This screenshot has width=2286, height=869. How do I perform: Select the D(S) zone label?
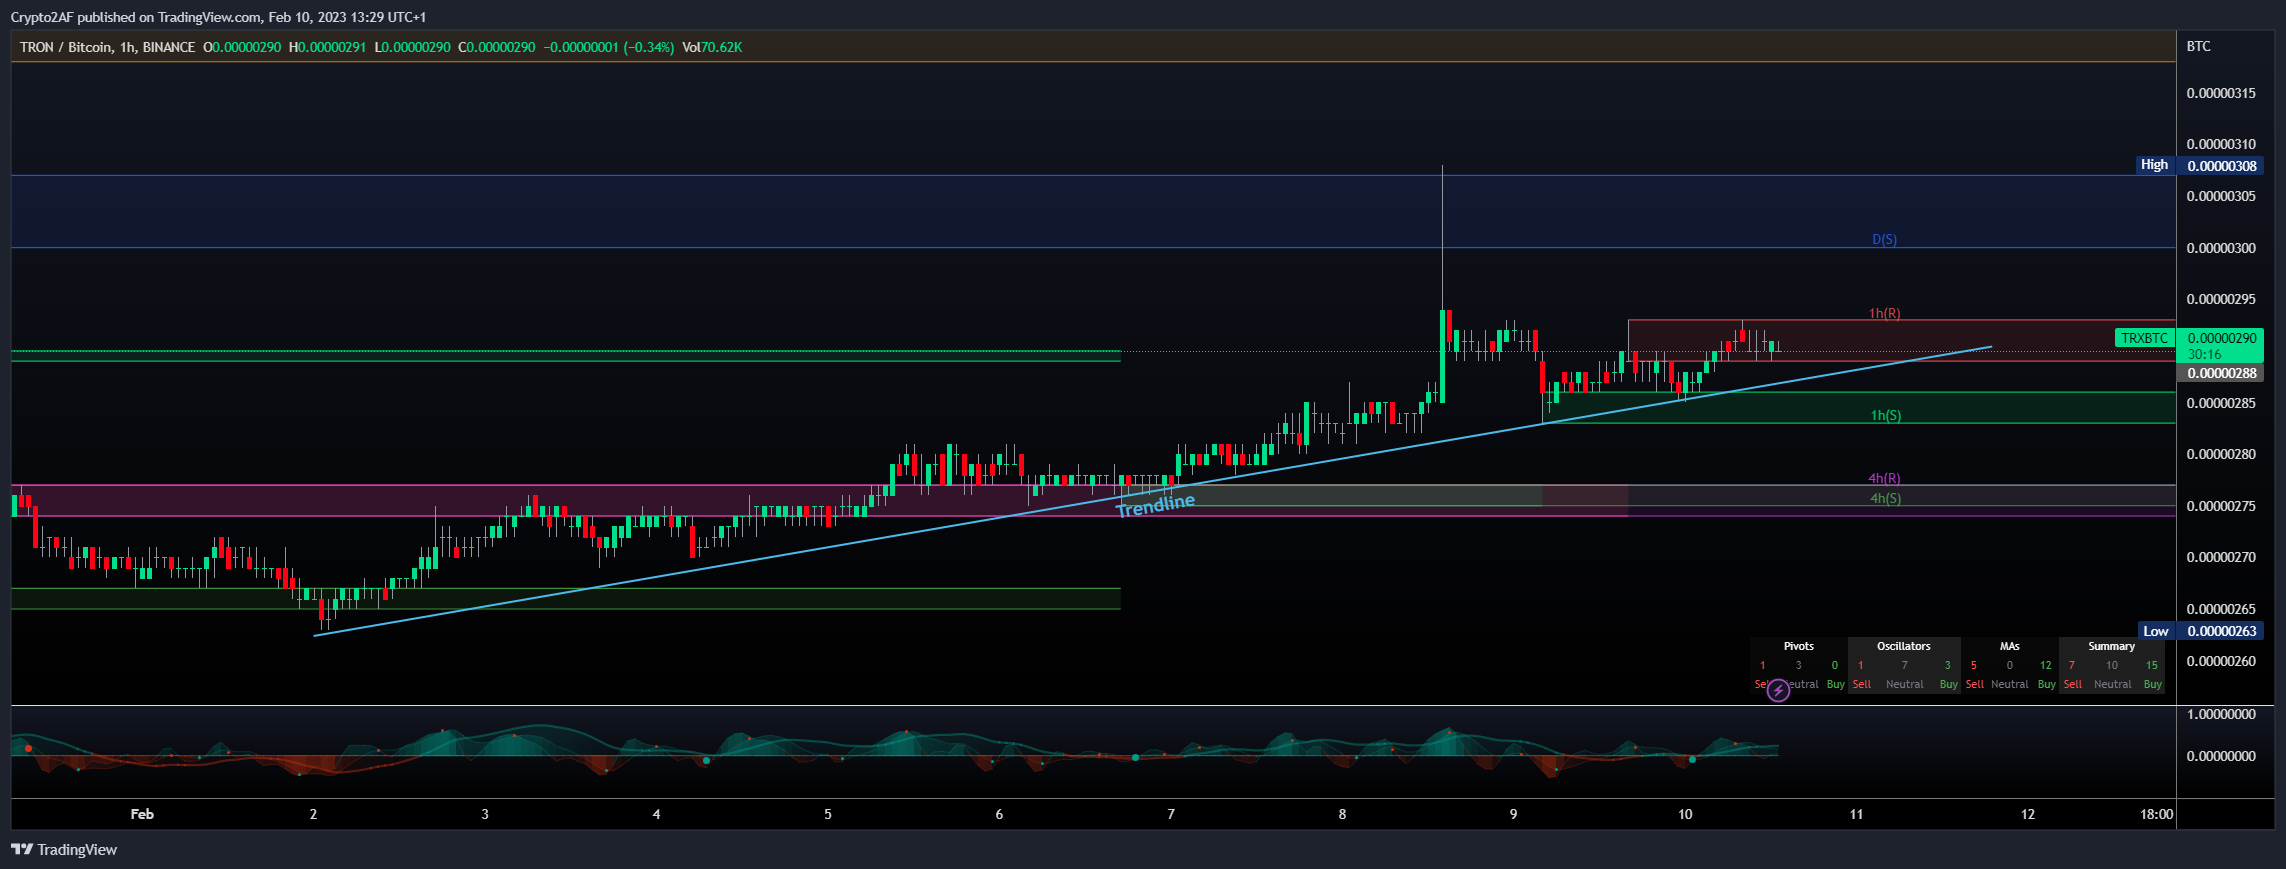click(1884, 240)
